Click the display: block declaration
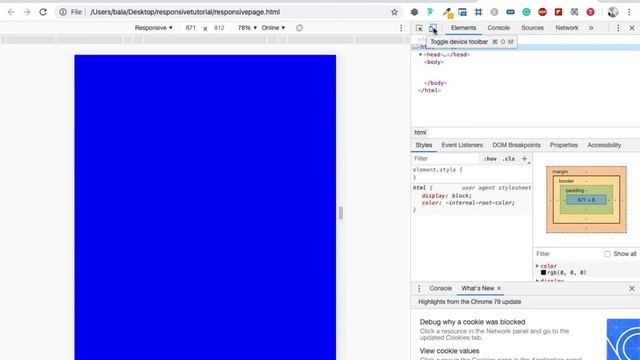 point(447,196)
